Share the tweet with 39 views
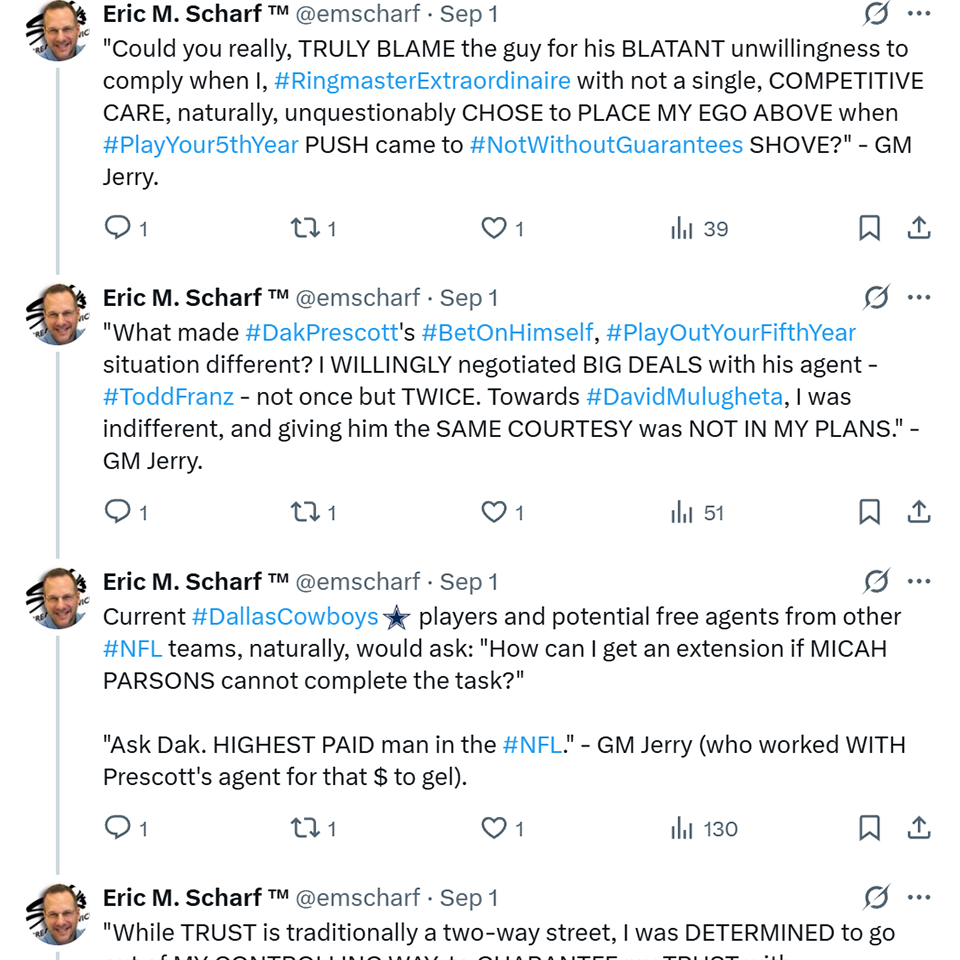Image resolution: width=960 pixels, height=960 pixels. coord(919,228)
